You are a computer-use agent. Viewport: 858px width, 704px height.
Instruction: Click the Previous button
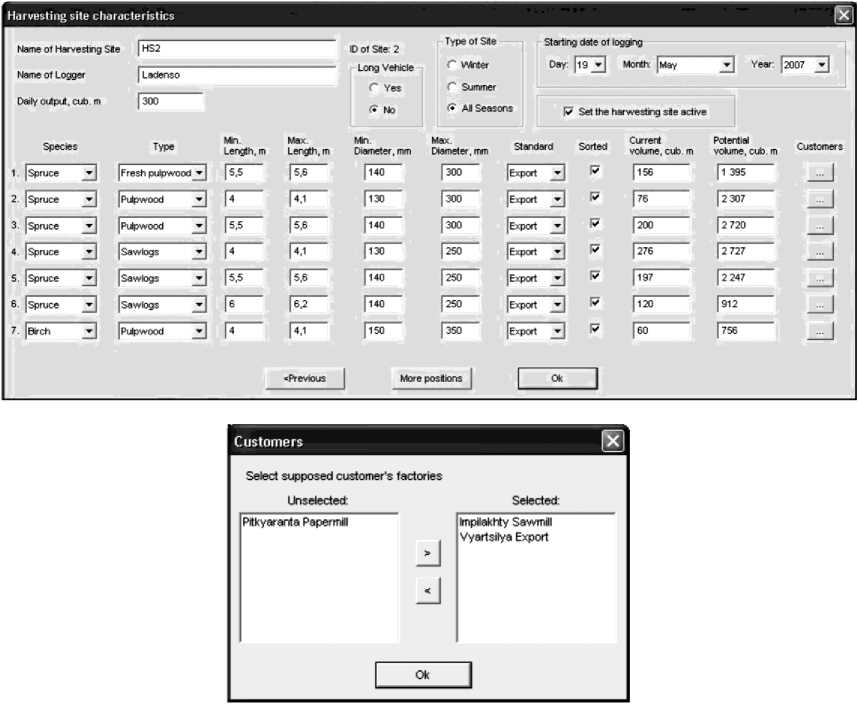click(x=303, y=379)
